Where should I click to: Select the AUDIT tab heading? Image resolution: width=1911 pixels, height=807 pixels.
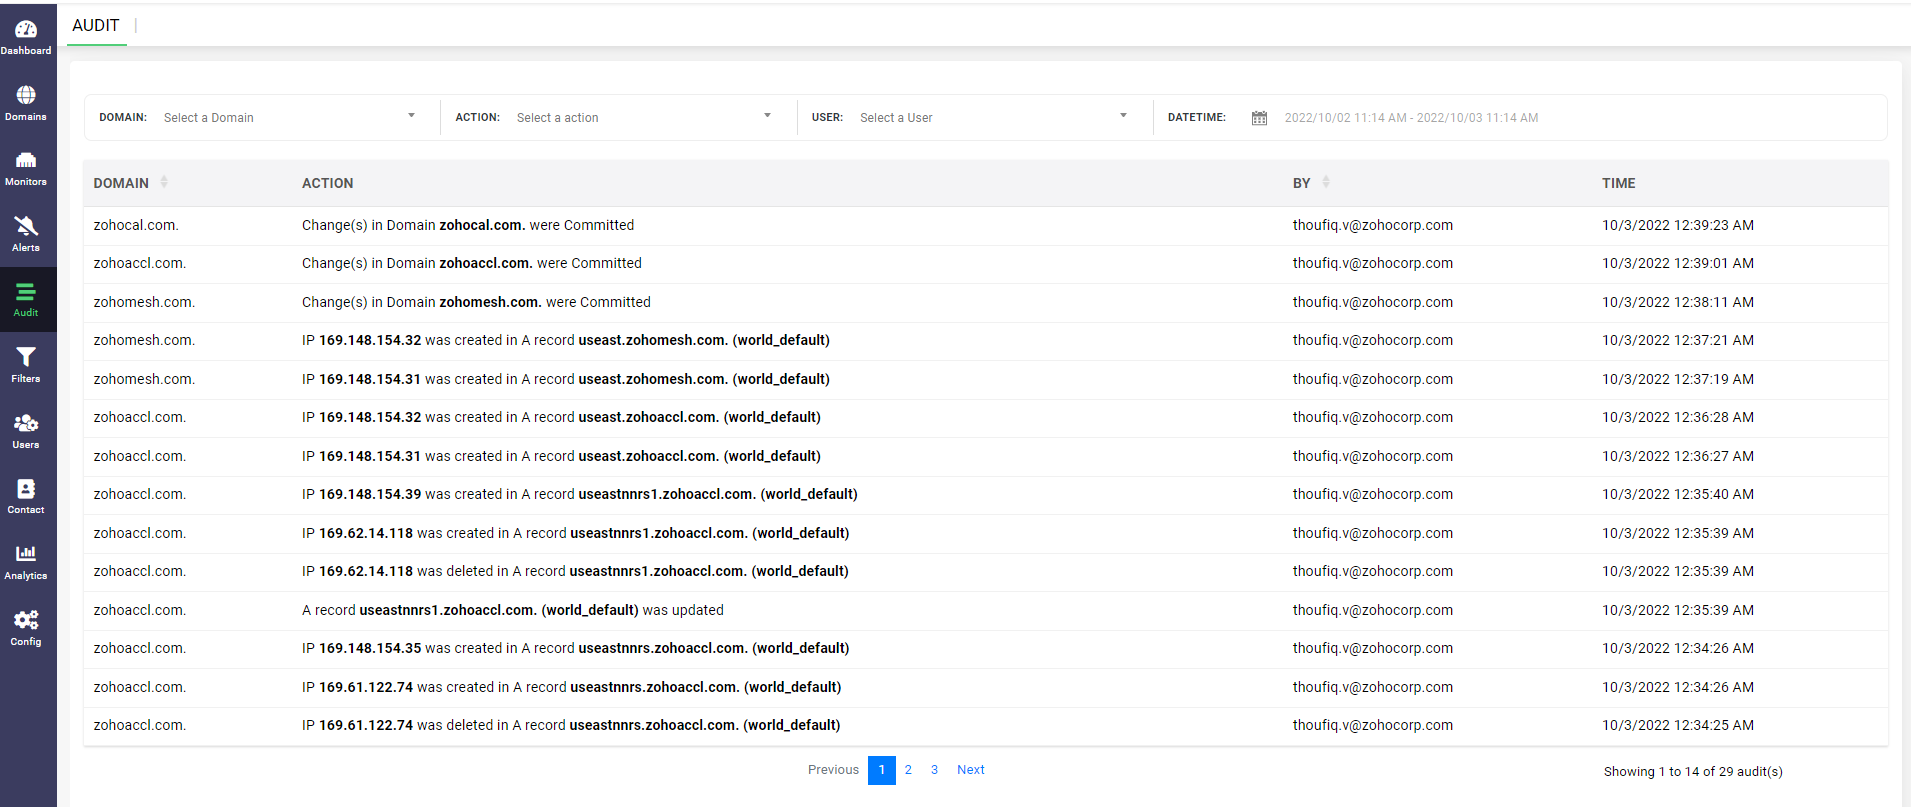(96, 25)
